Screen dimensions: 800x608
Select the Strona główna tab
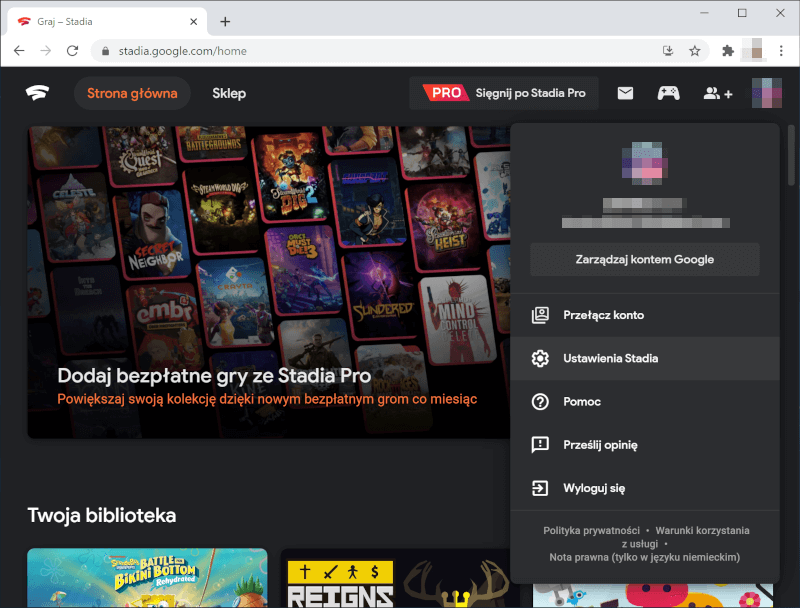coord(132,92)
